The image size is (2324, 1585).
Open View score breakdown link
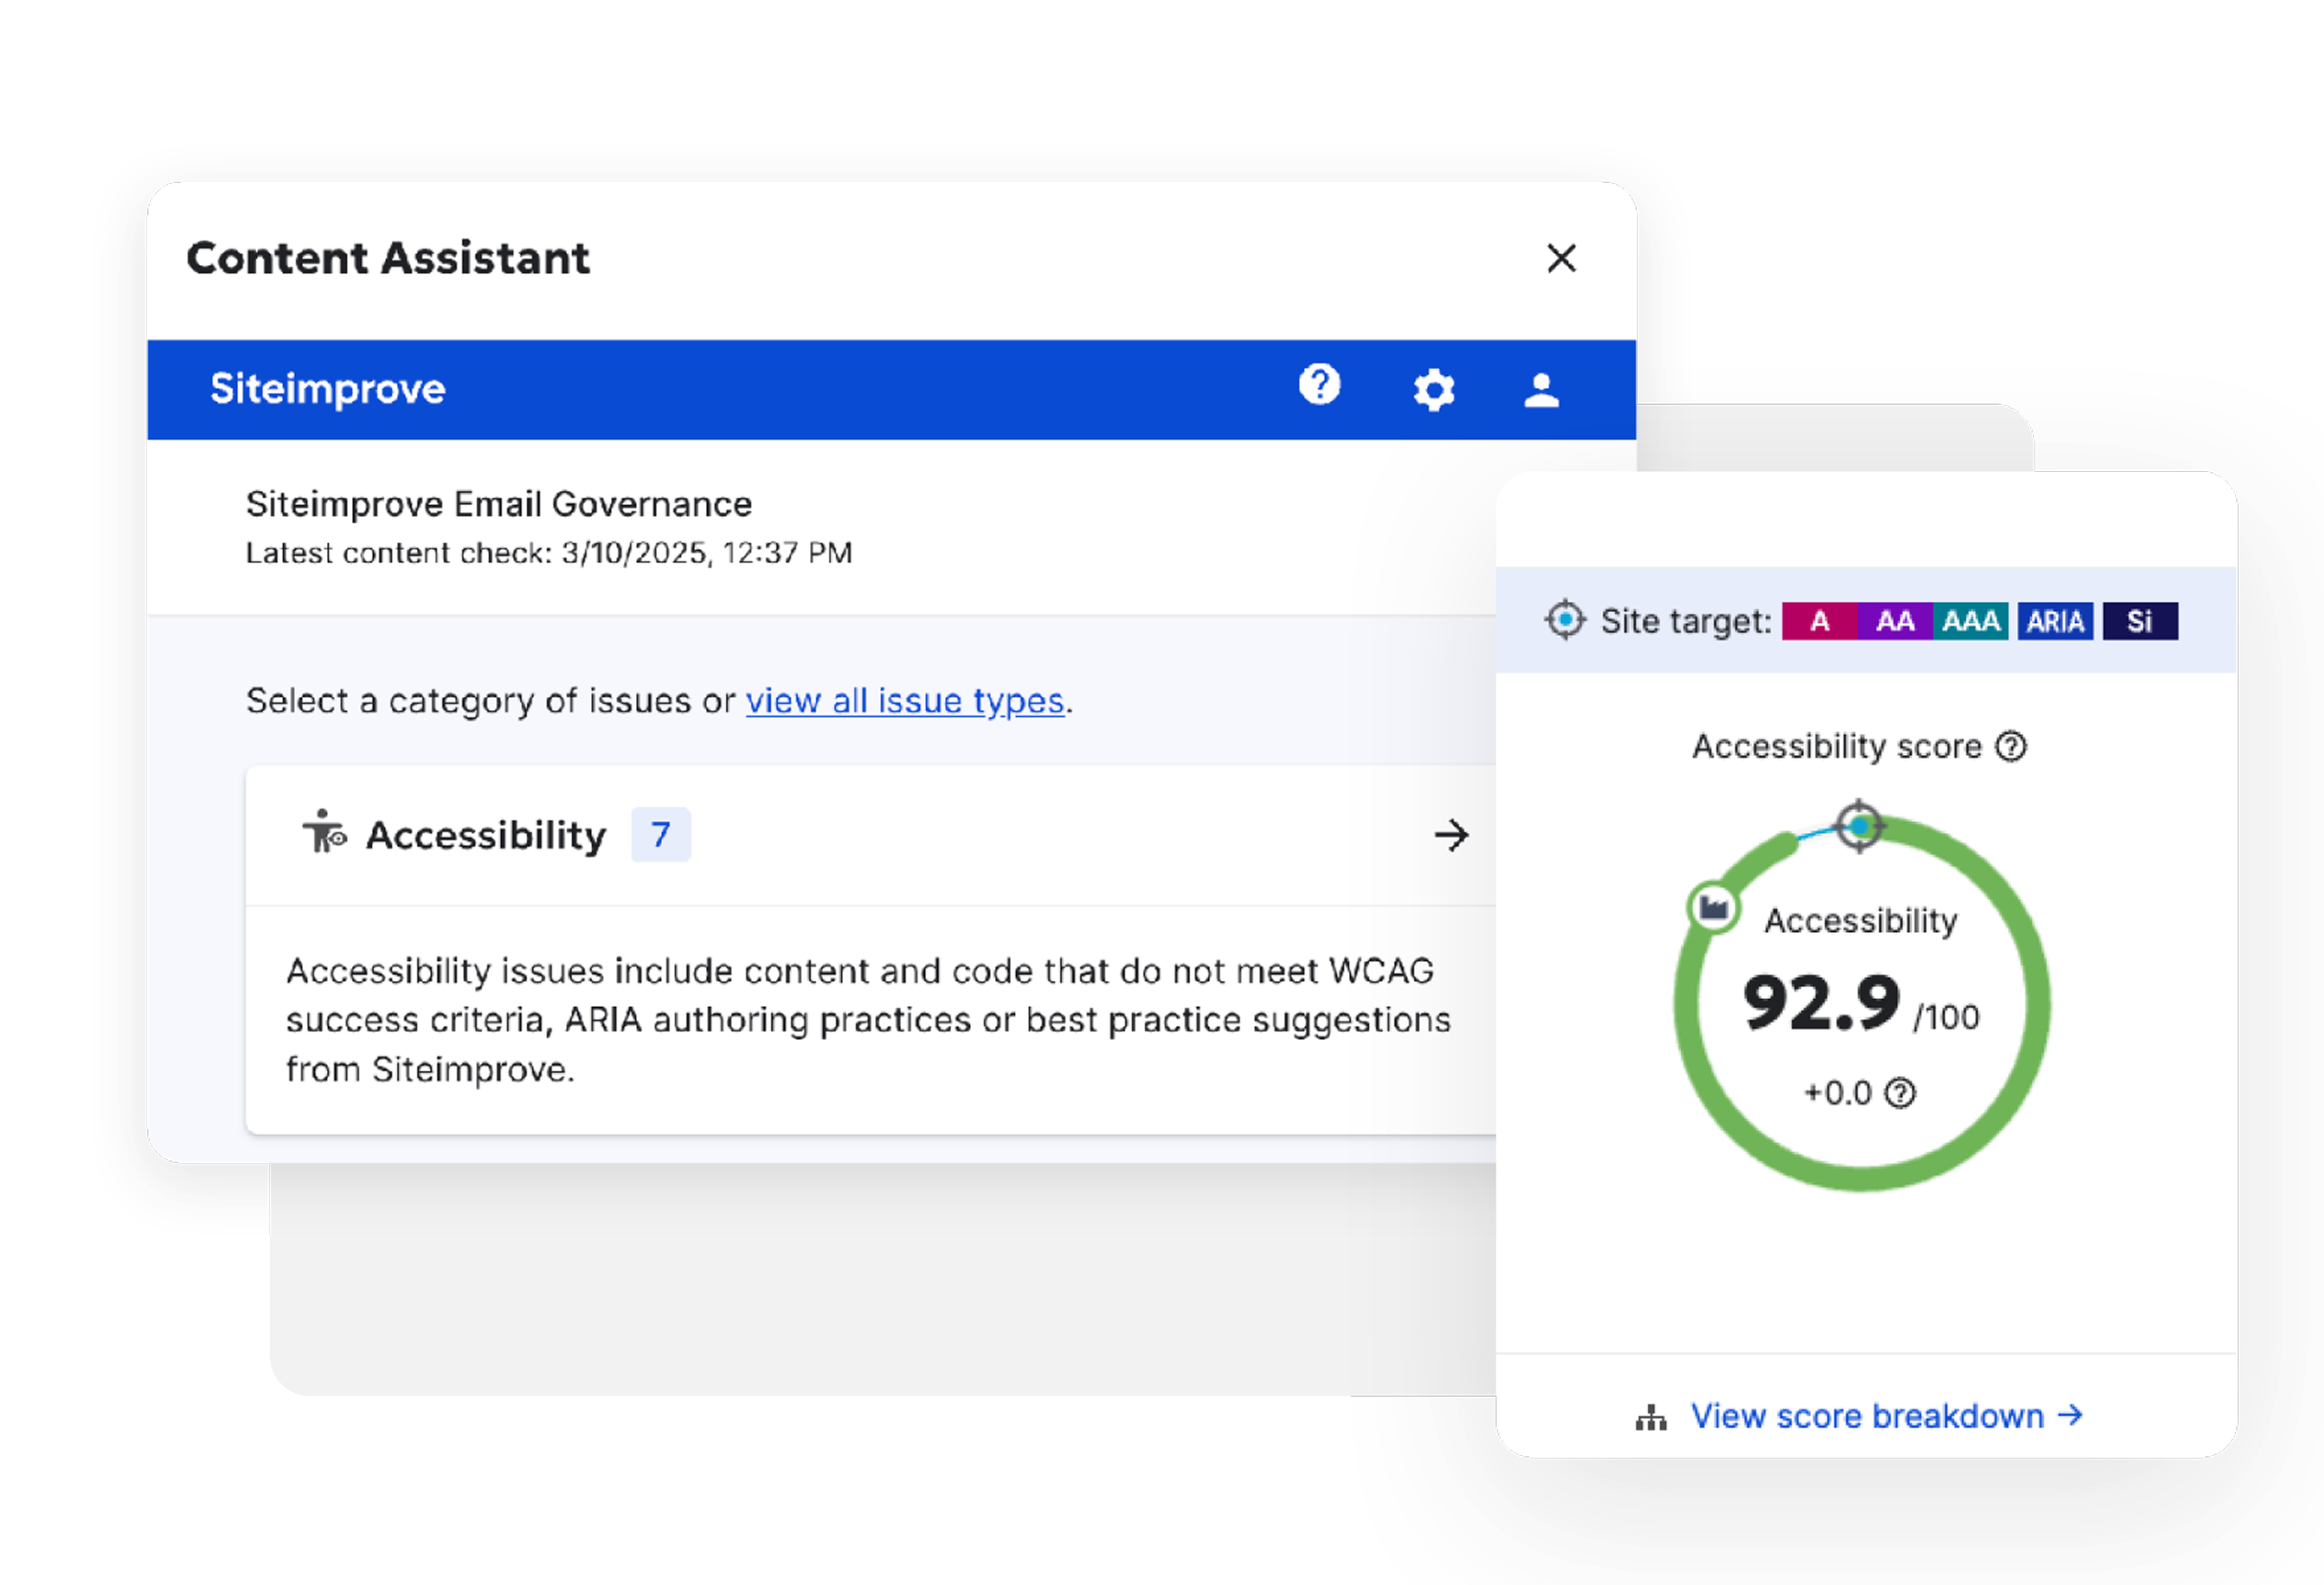1887,1416
